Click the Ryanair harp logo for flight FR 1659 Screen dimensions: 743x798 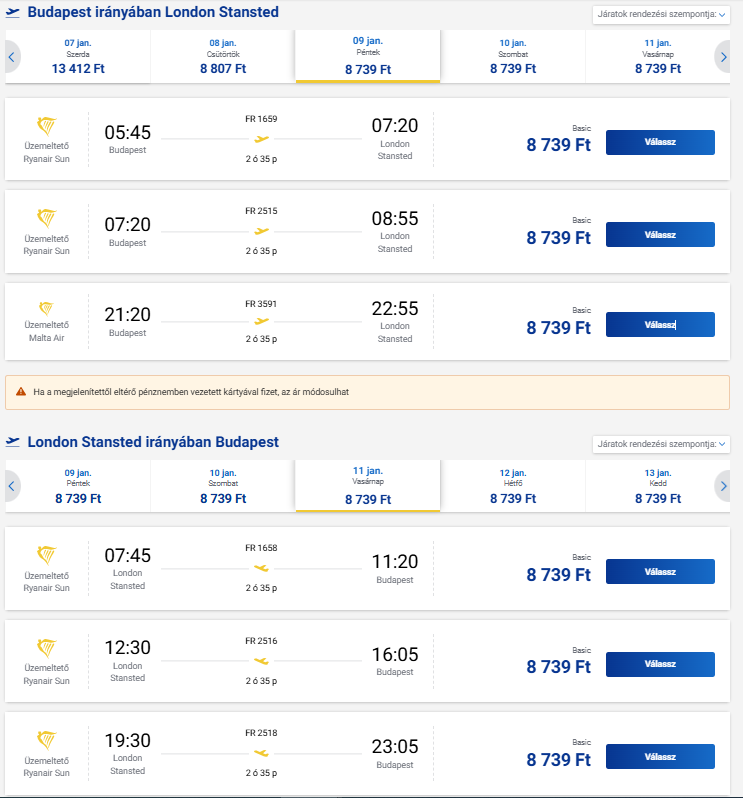click(x=46, y=127)
